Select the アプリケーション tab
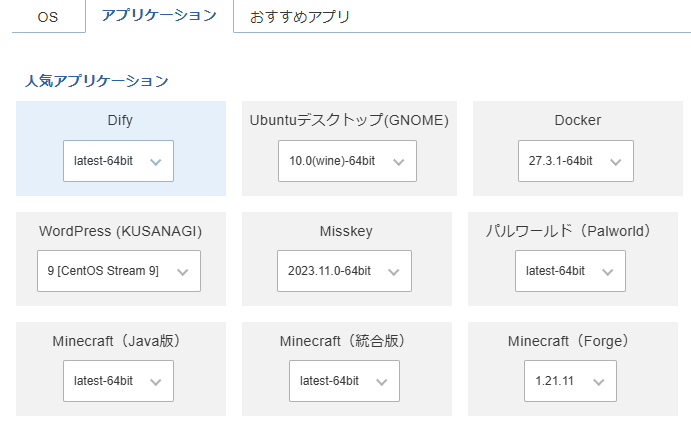 (159, 16)
